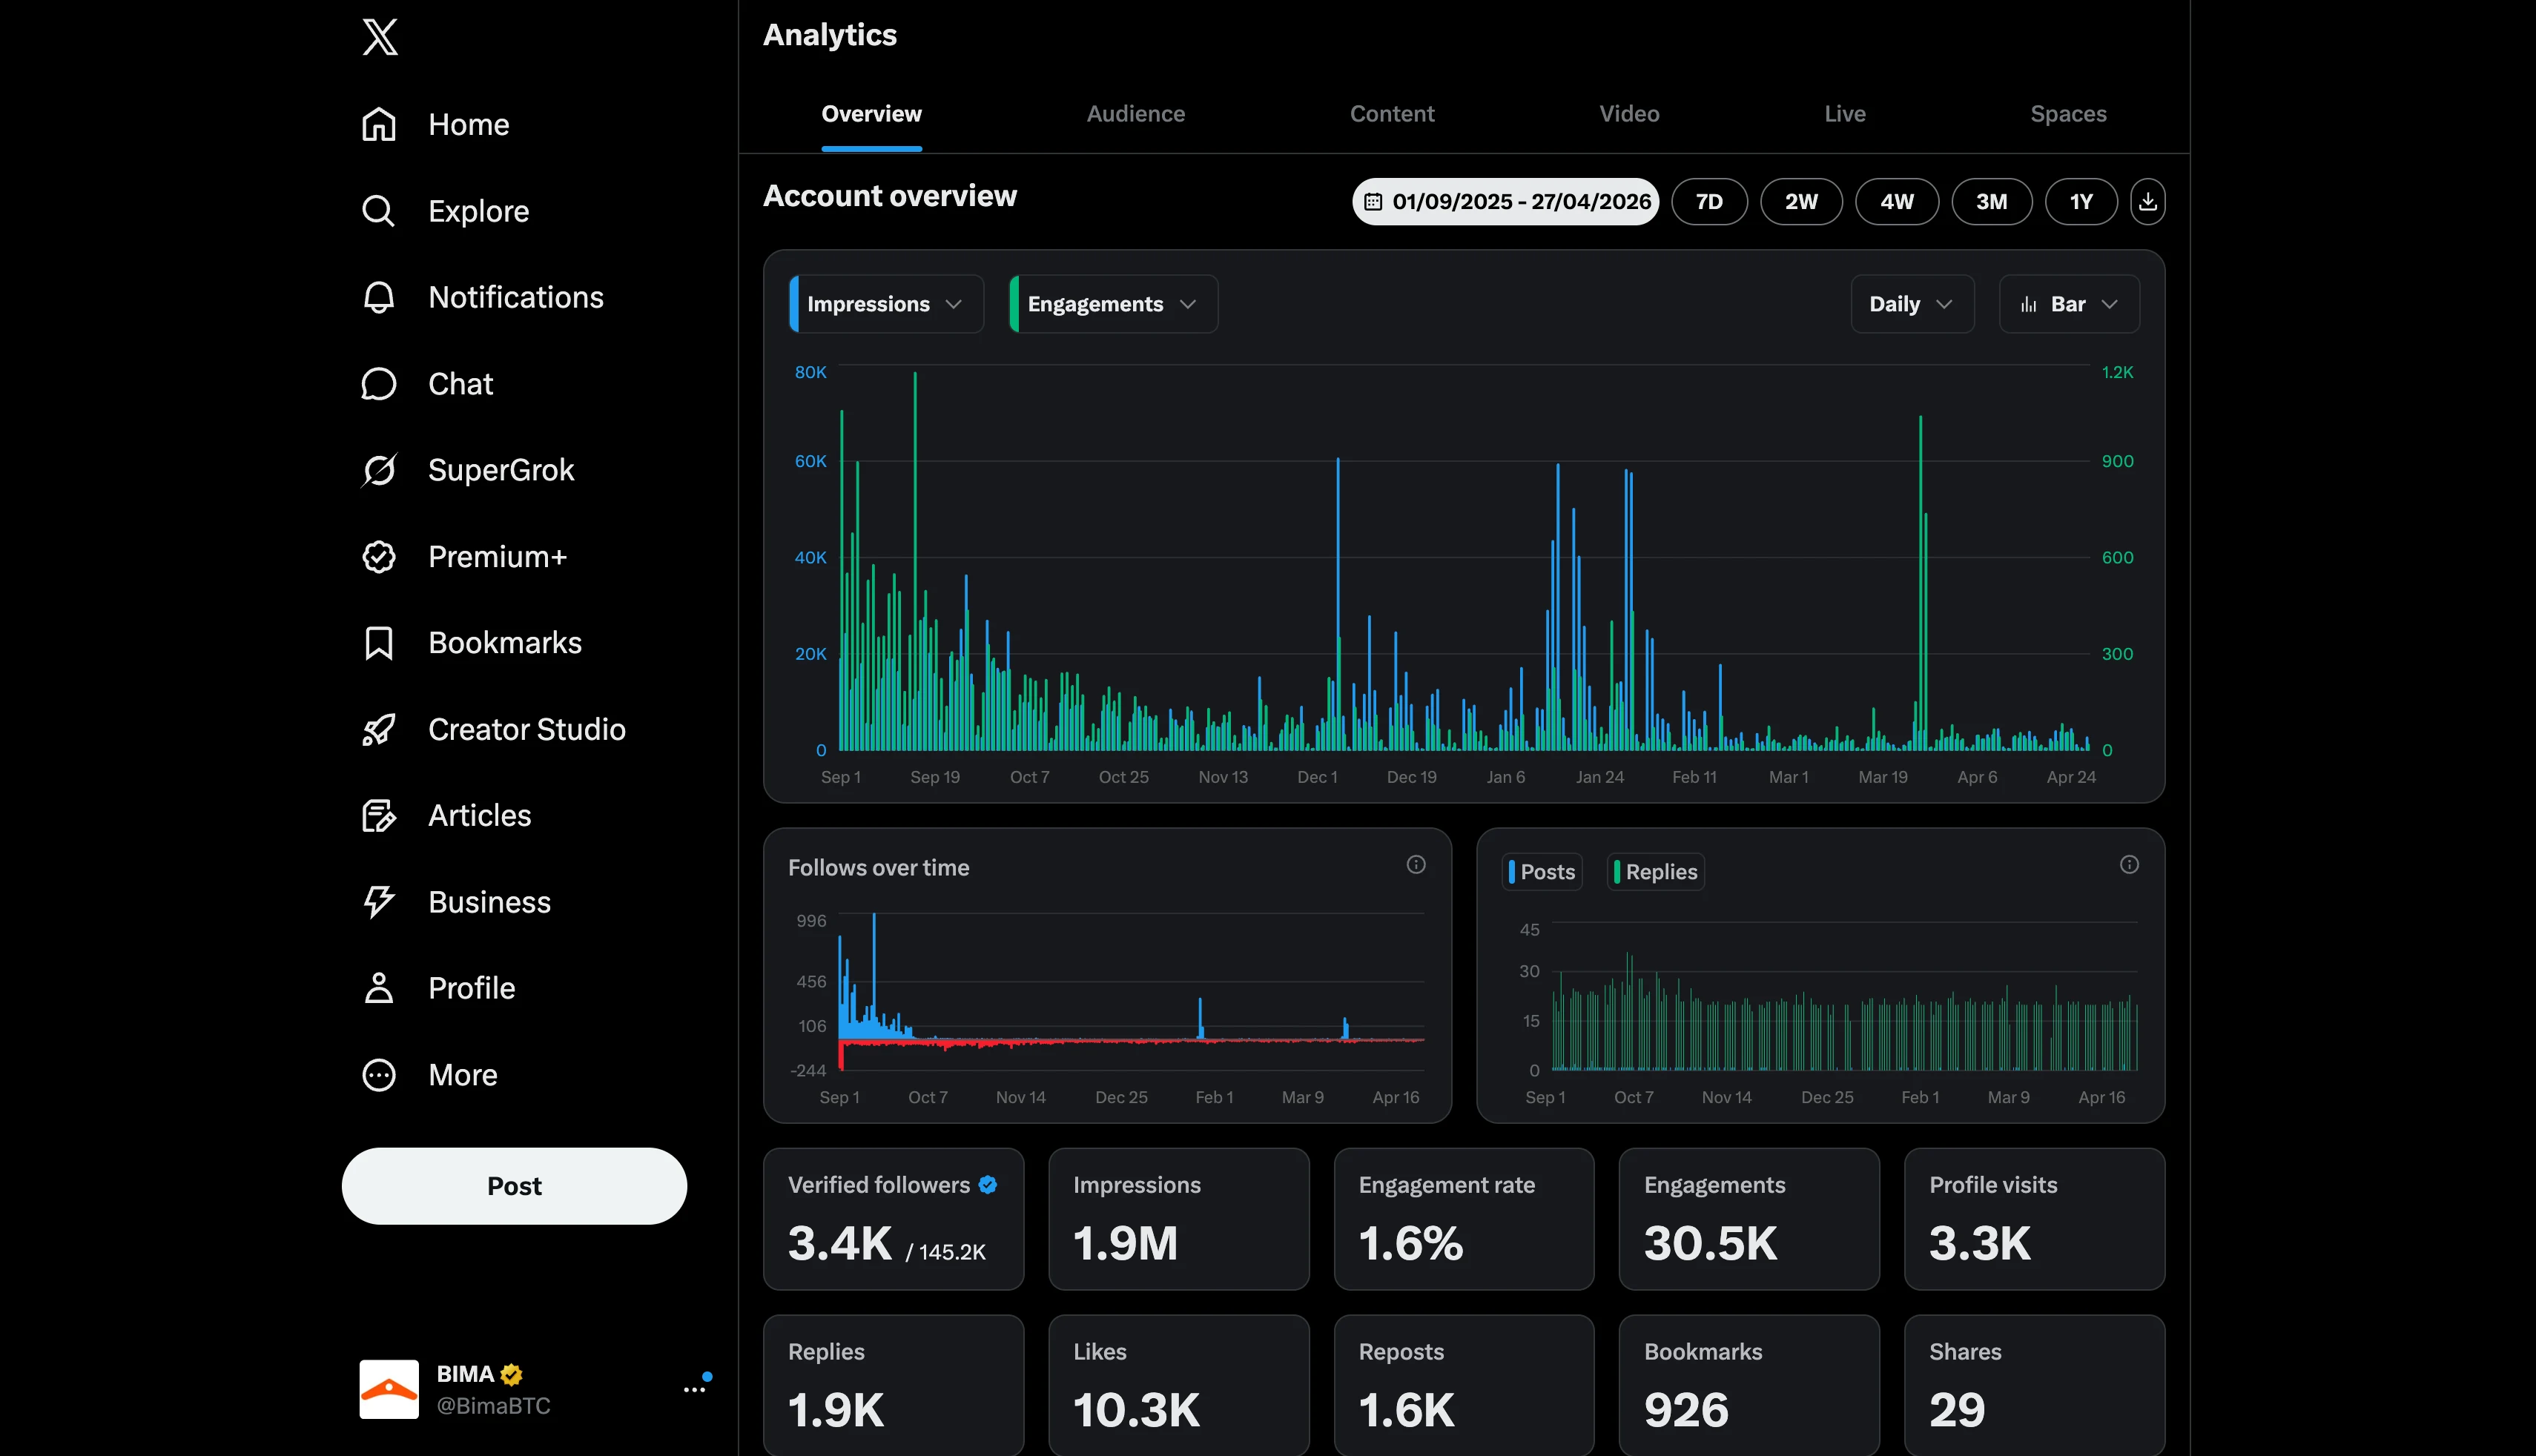Click the Analytics page title

(830, 35)
